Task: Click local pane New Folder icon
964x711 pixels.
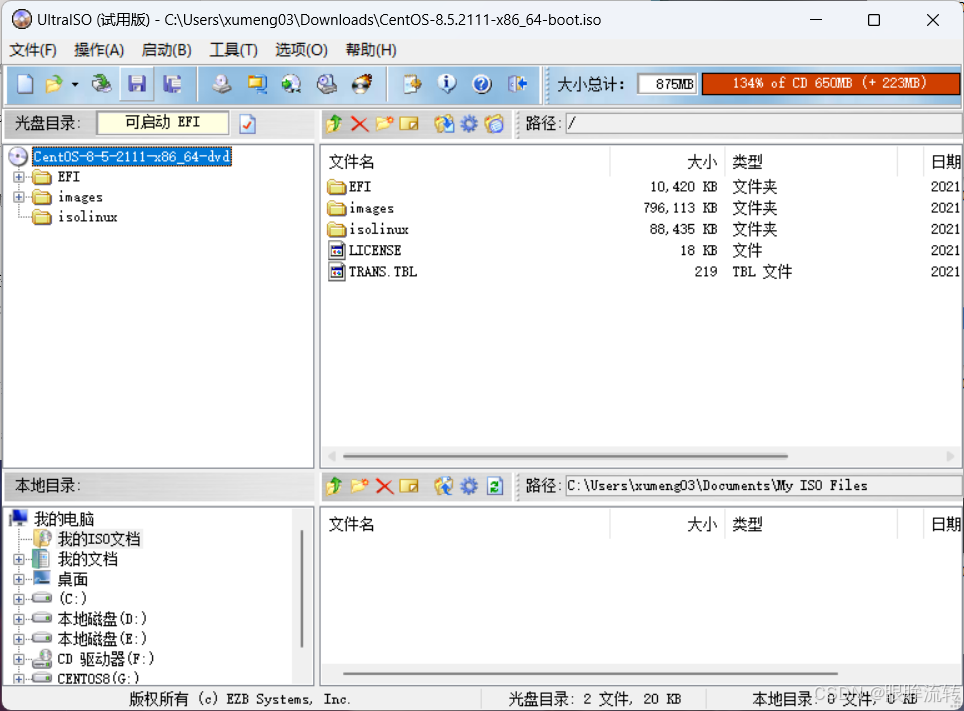Action: (360, 486)
